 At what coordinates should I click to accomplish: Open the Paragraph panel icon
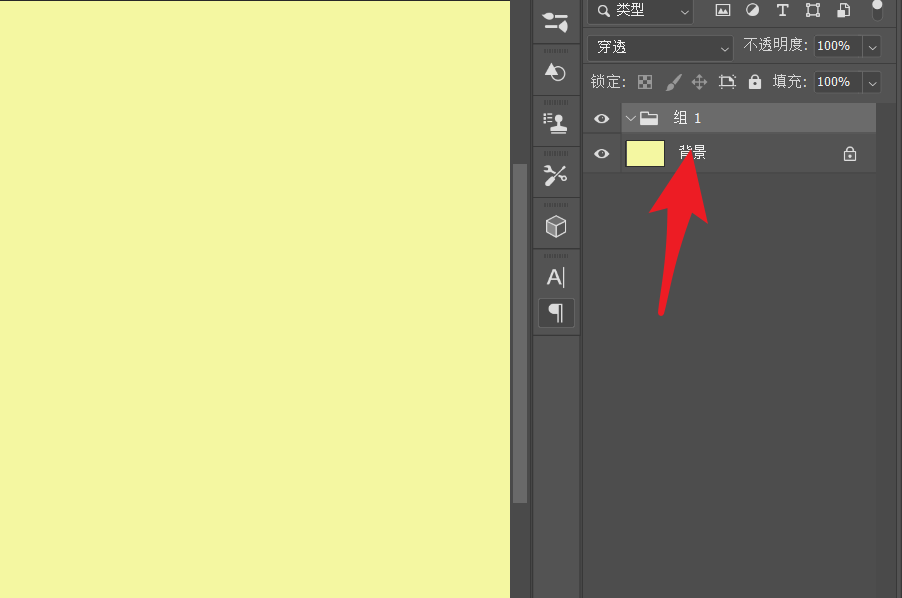(x=556, y=313)
